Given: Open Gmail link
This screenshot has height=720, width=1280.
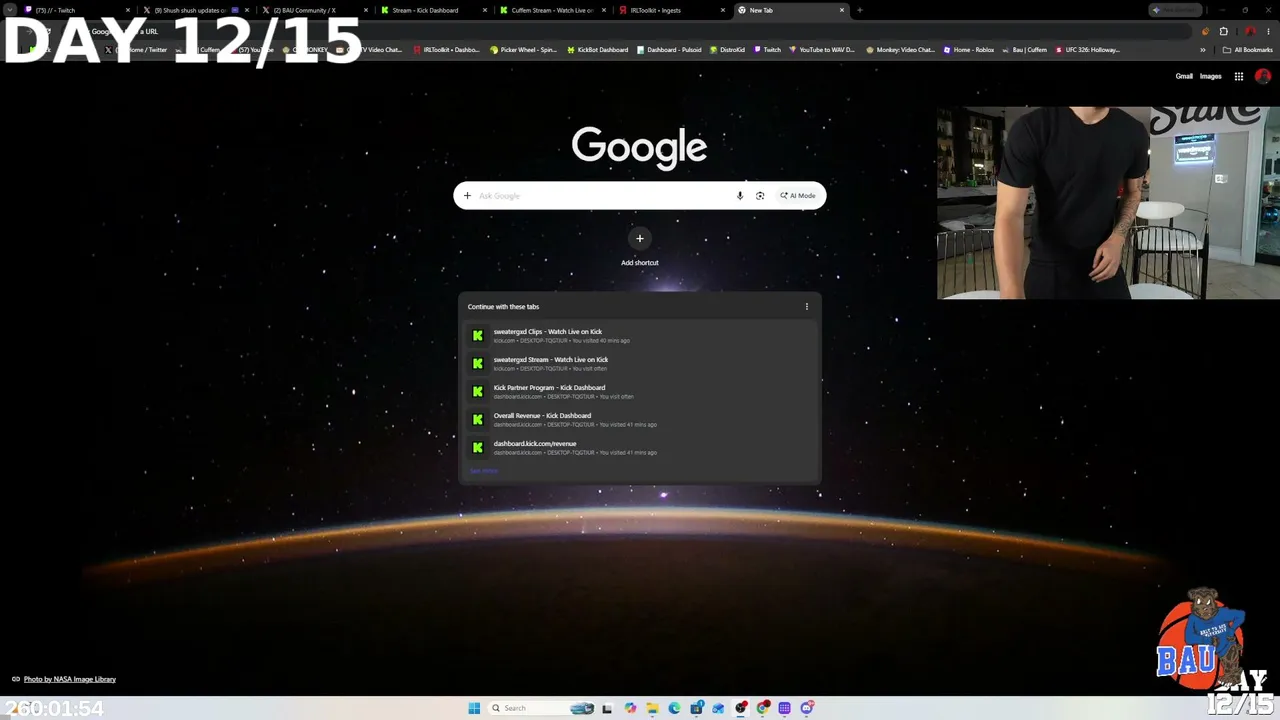Looking at the screenshot, I should click(1184, 76).
